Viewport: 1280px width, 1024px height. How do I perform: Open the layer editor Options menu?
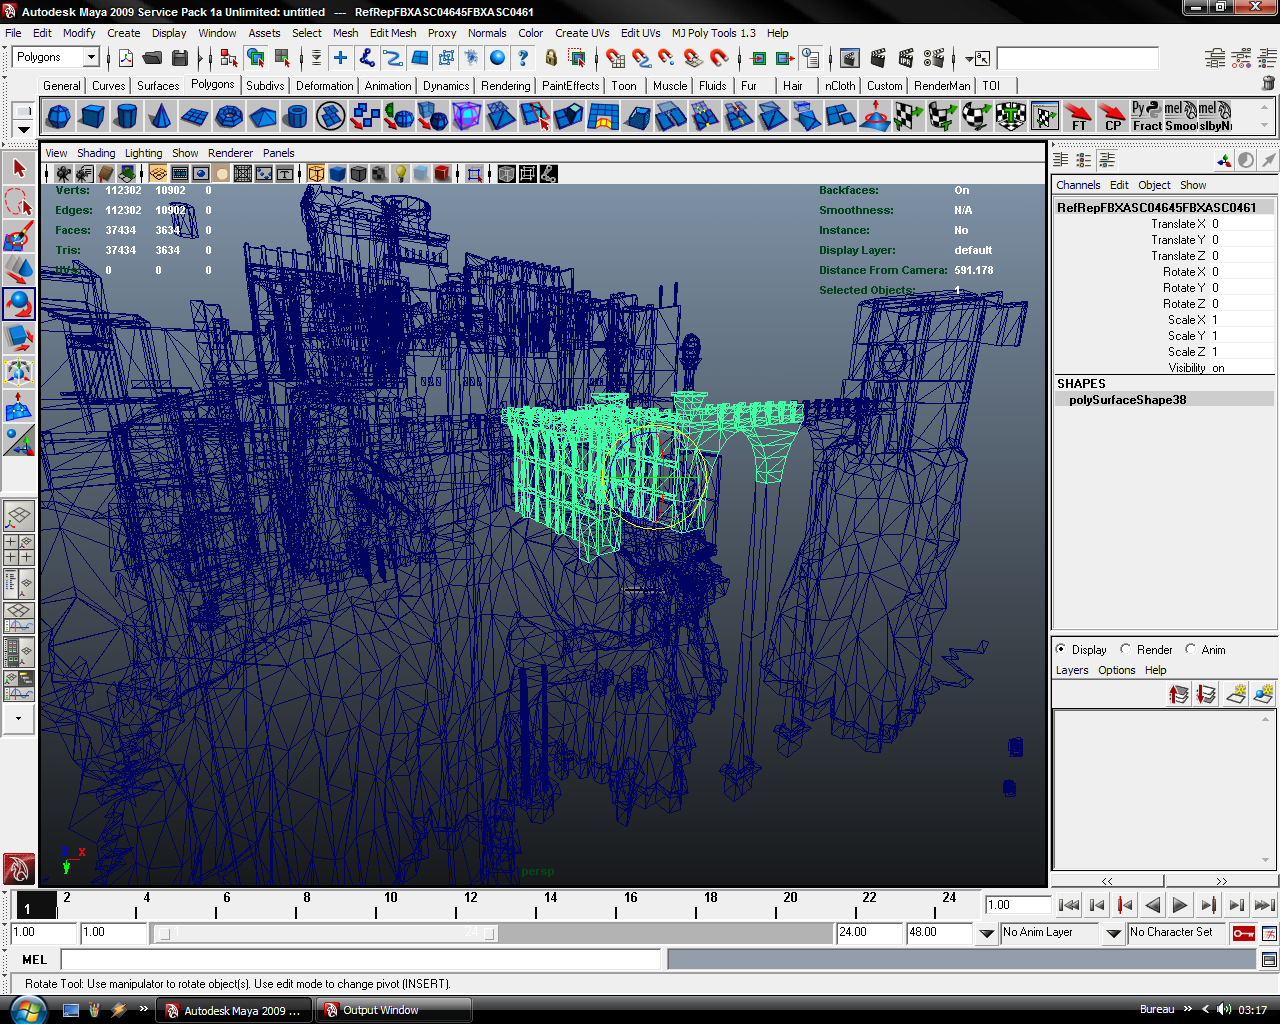coord(1116,670)
